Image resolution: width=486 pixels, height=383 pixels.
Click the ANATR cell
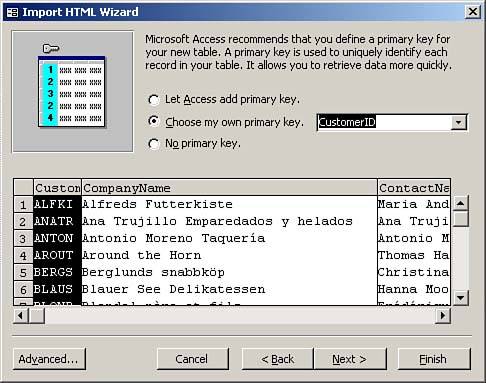[57, 221]
